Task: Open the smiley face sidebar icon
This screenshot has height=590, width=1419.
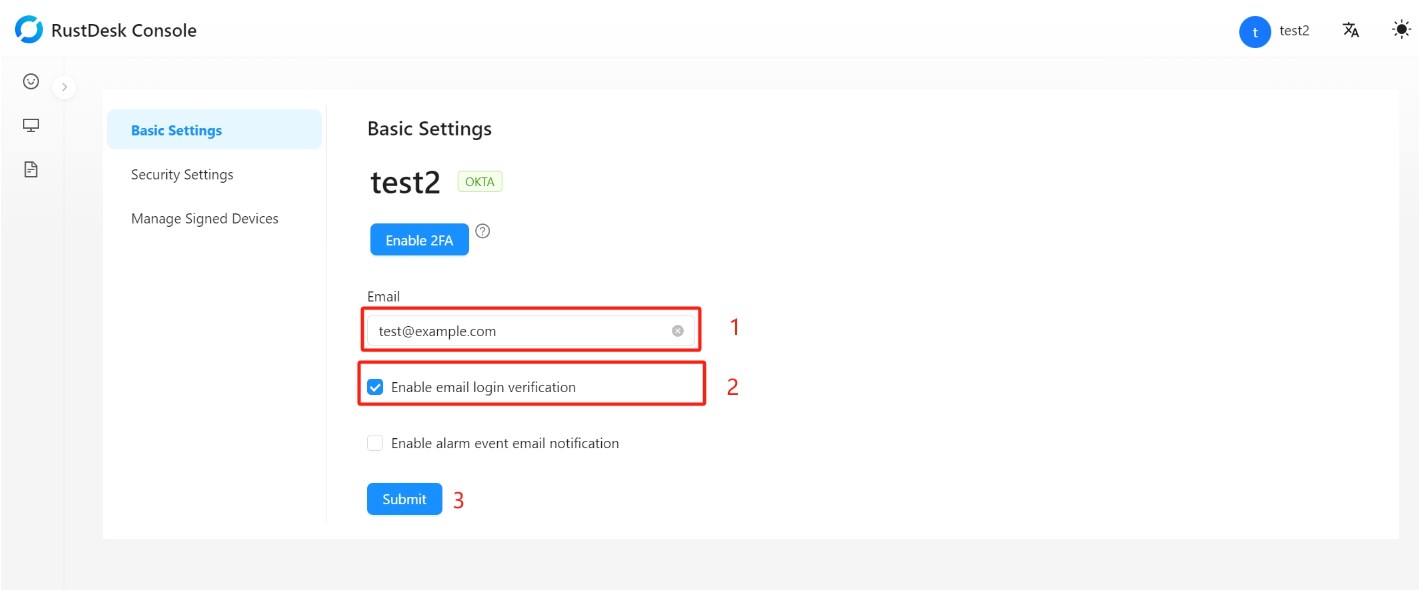Action: tap(31, 81)
